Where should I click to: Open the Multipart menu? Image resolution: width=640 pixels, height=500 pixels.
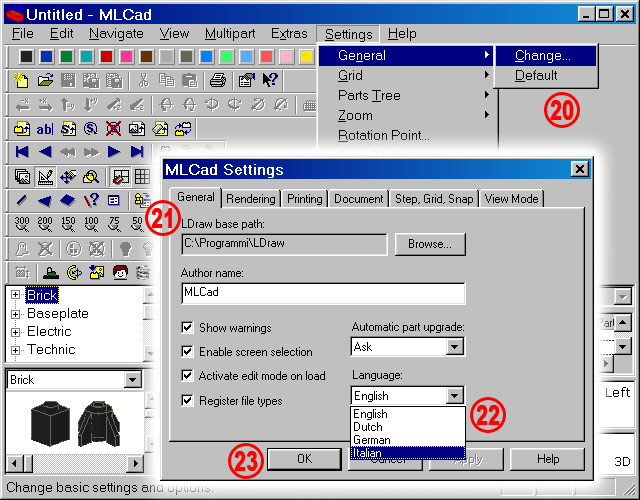point(230,33)
